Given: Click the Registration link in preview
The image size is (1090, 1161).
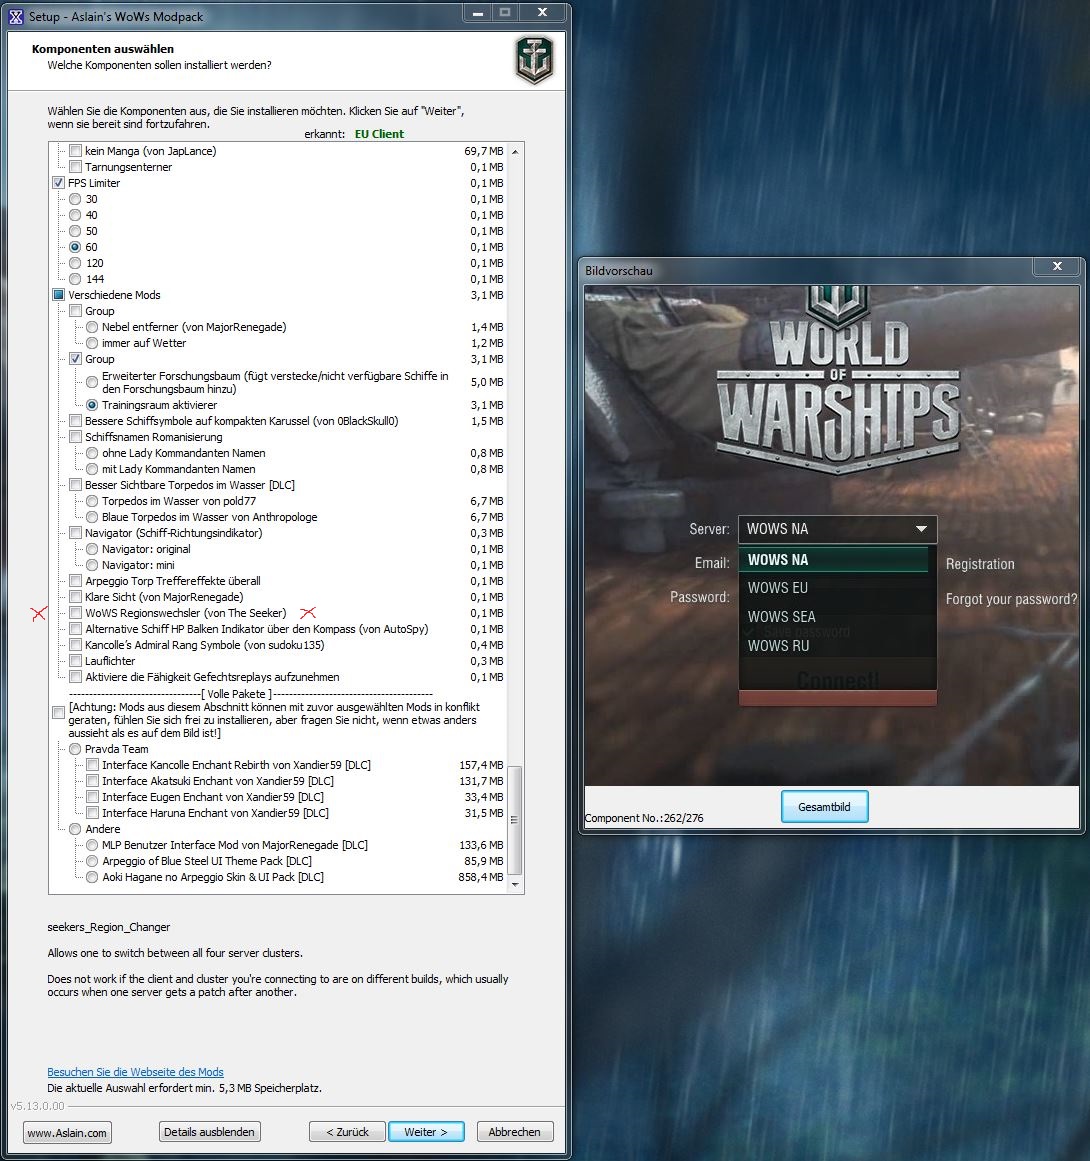Looking at the screenshot, I should coord(980,564).
